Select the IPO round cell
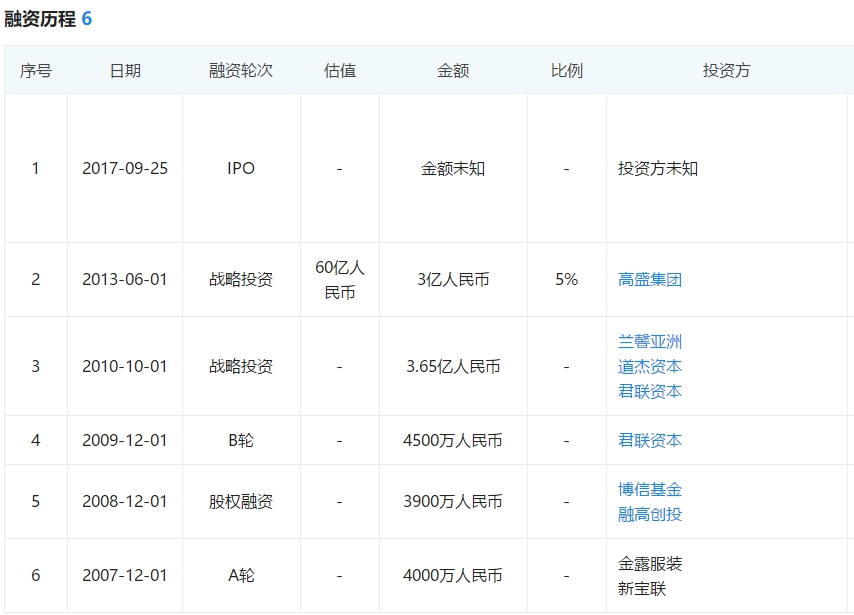 click(x=241, y=168)
